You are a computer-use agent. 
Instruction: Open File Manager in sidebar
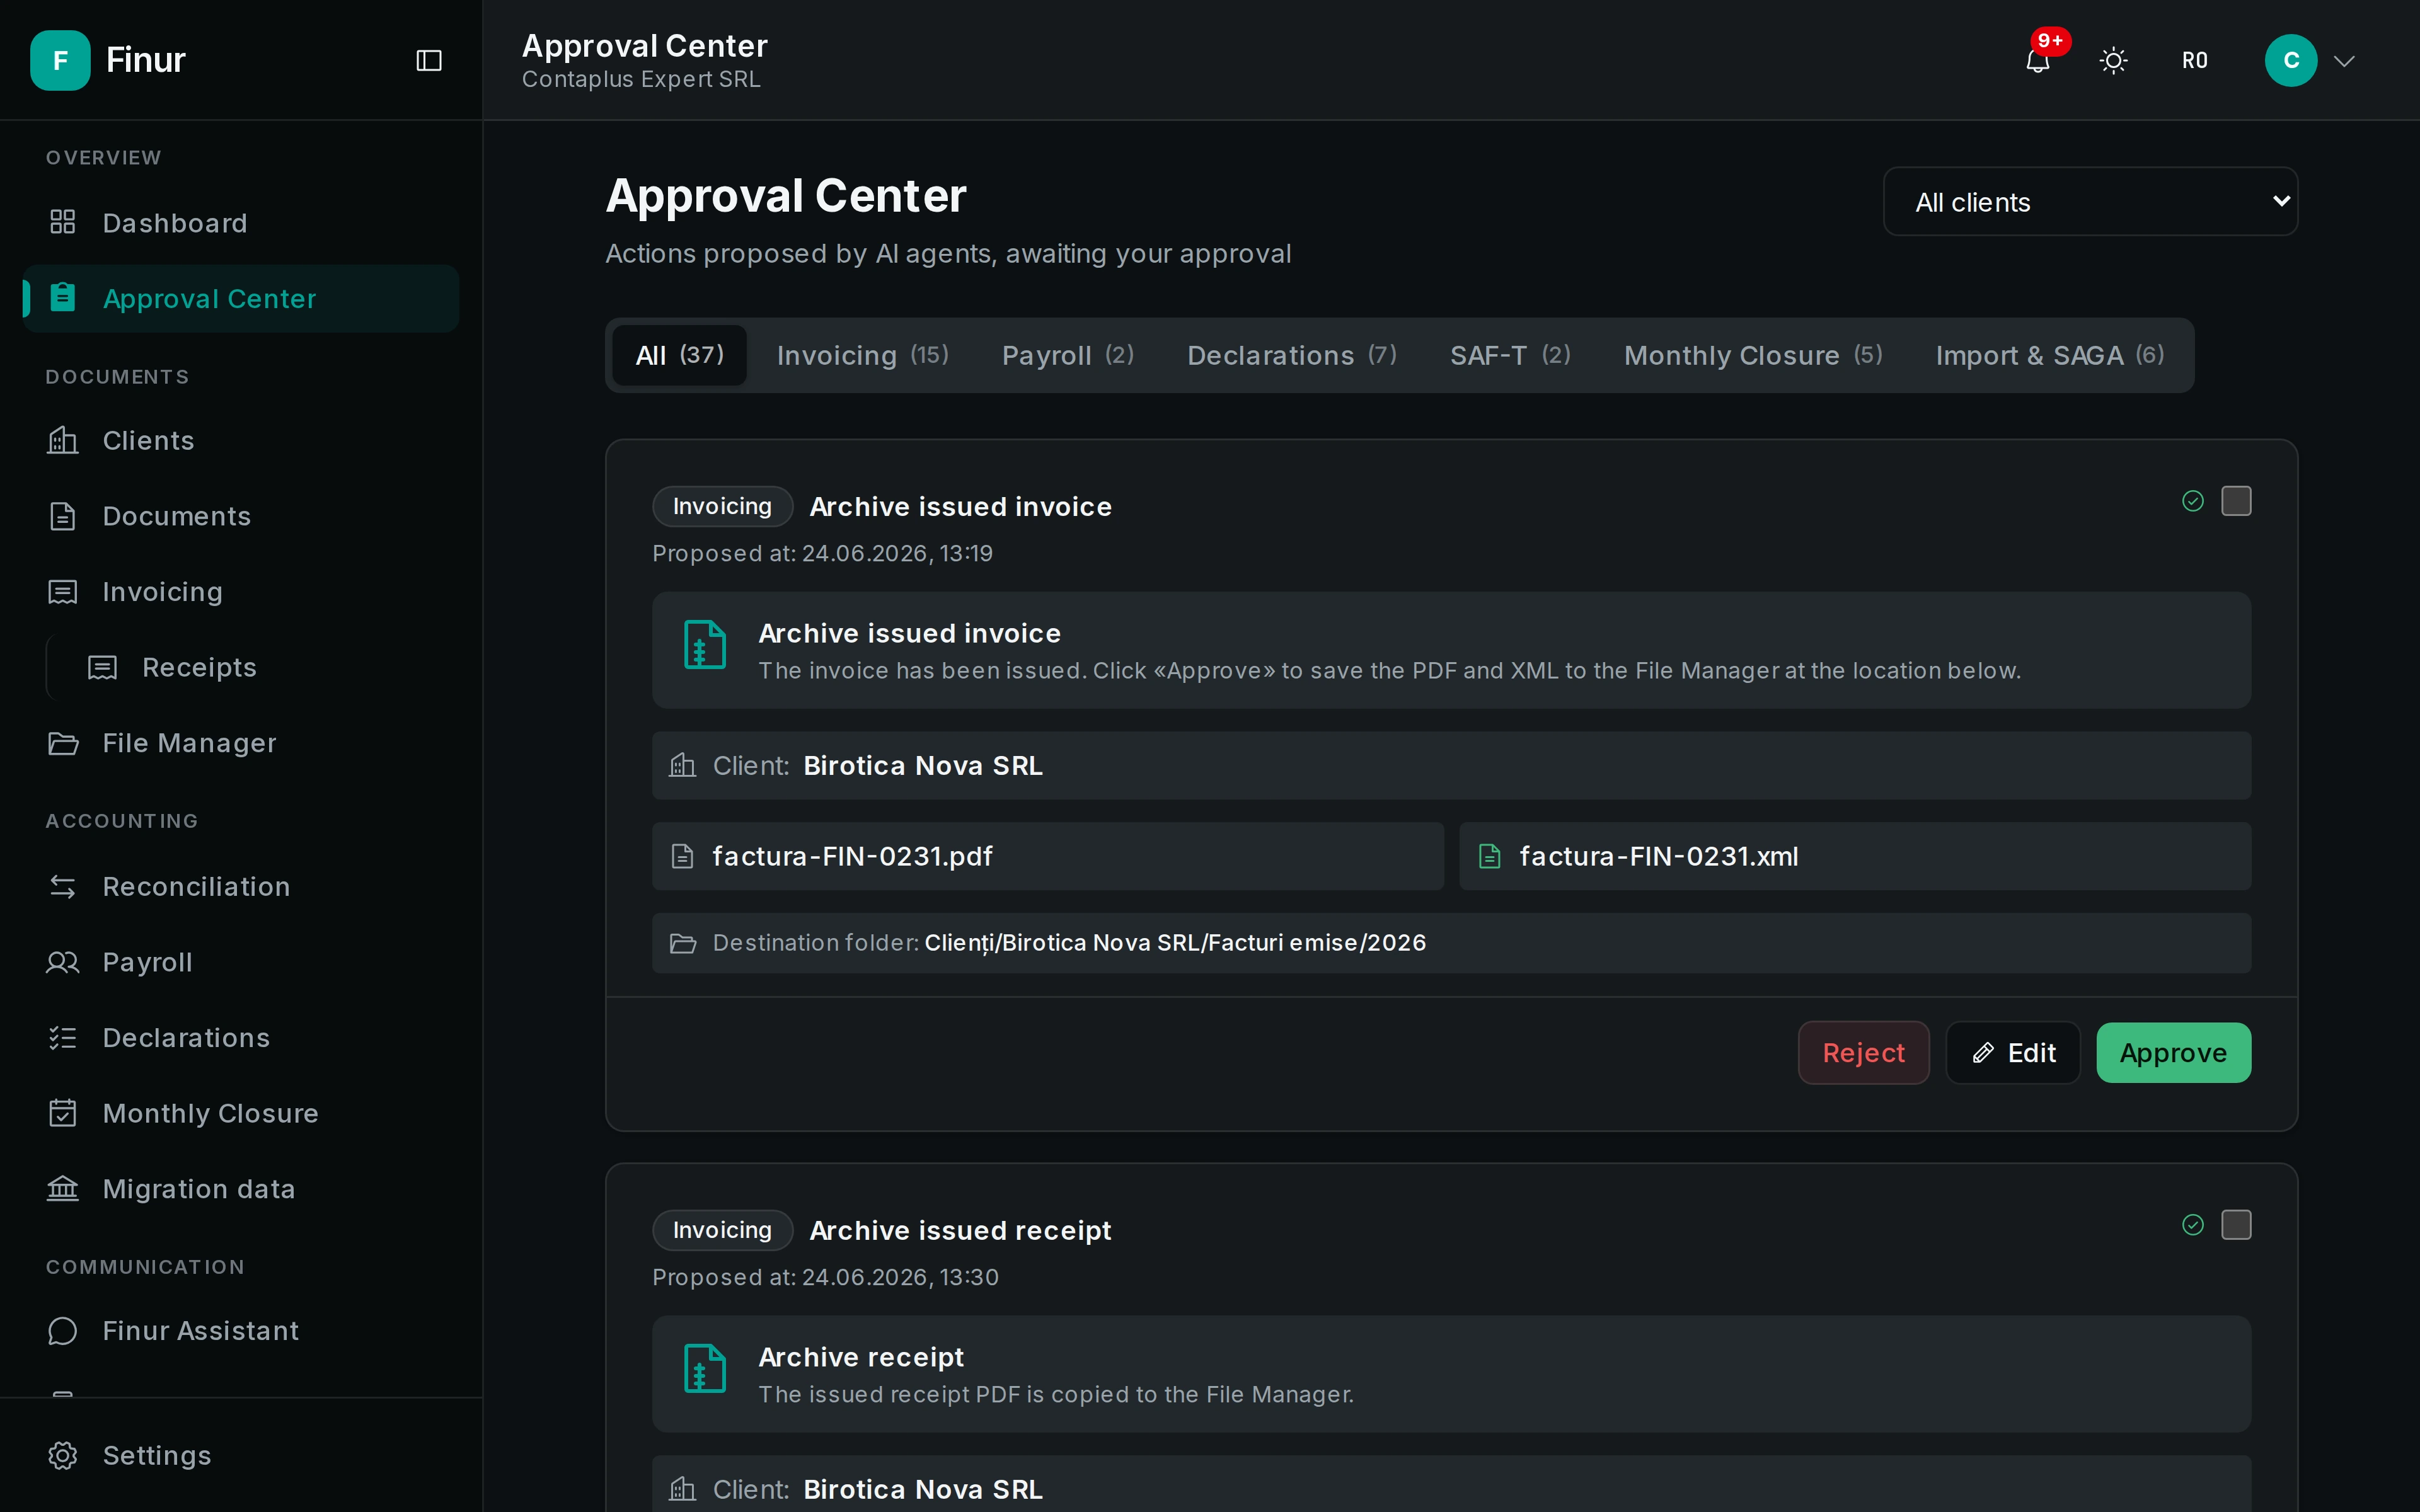click(240, 743)
